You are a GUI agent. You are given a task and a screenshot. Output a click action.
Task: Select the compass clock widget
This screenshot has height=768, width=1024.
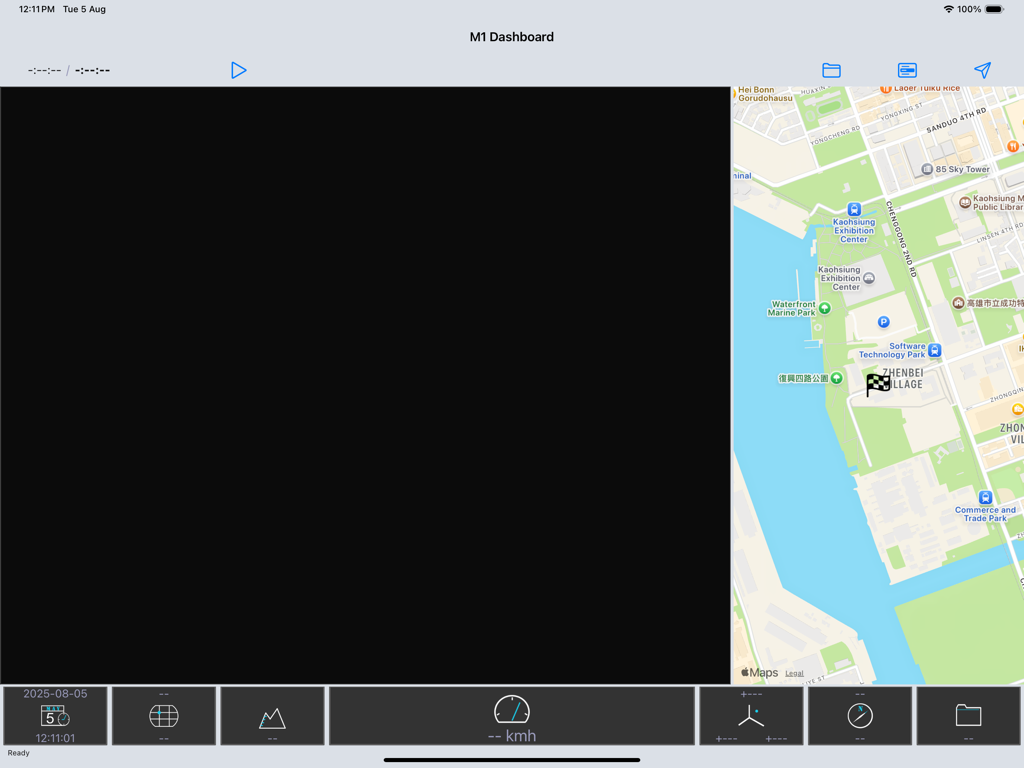click(x=859, y=715)
